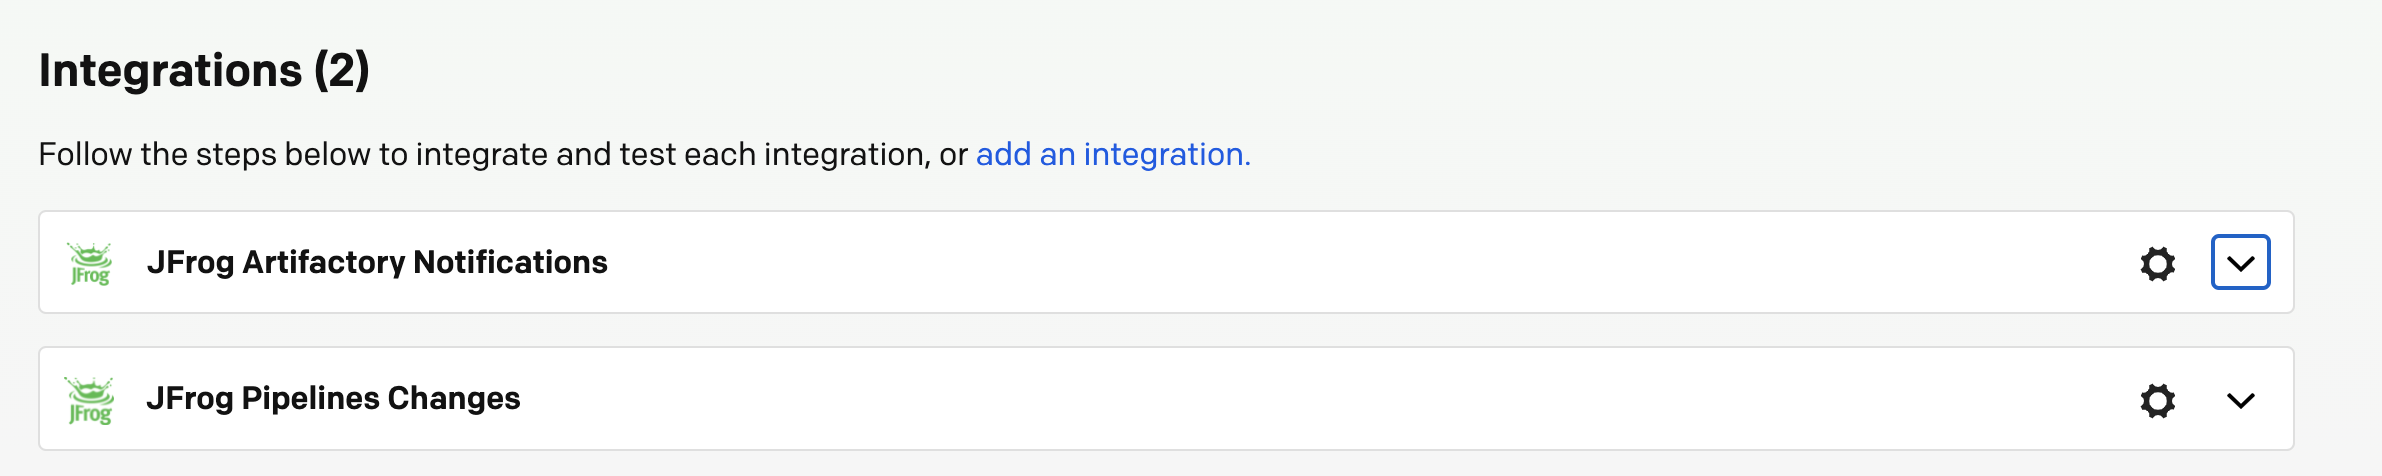The image size is (2382, 476).
Task: Open settings gear for JFrog Pipelines Changes
Action: click(x=2157, y=400)
